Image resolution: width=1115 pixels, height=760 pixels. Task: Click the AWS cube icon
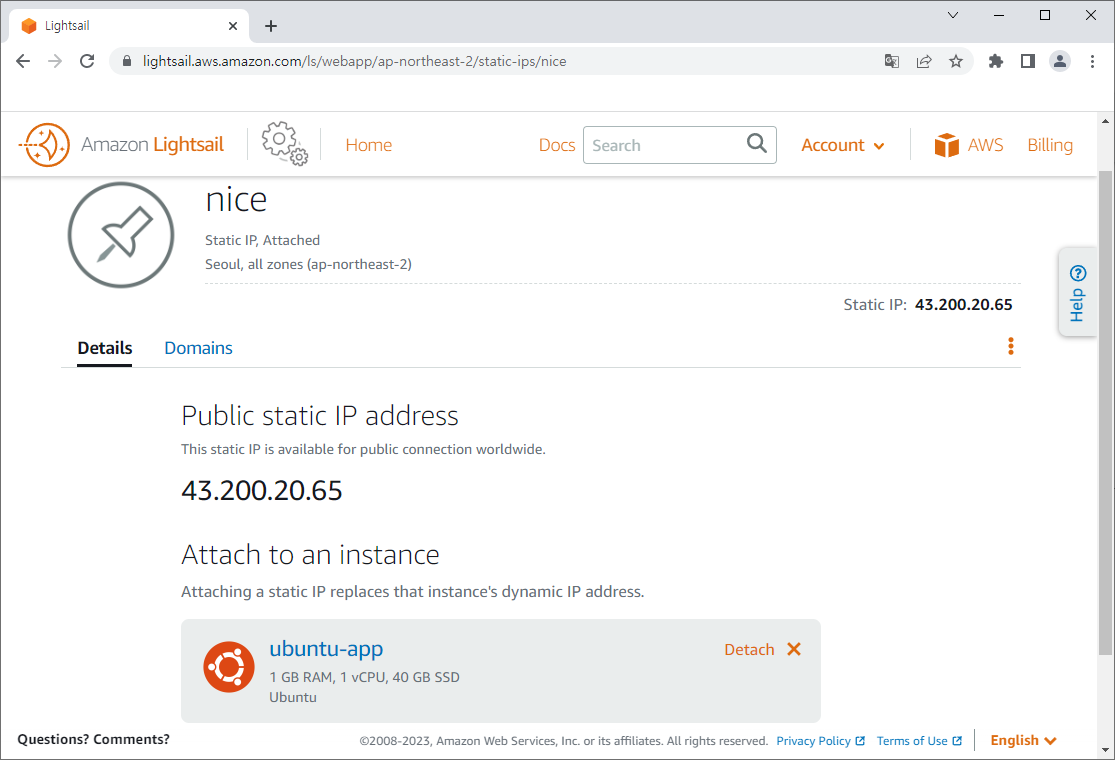click(x=946, y=145)
